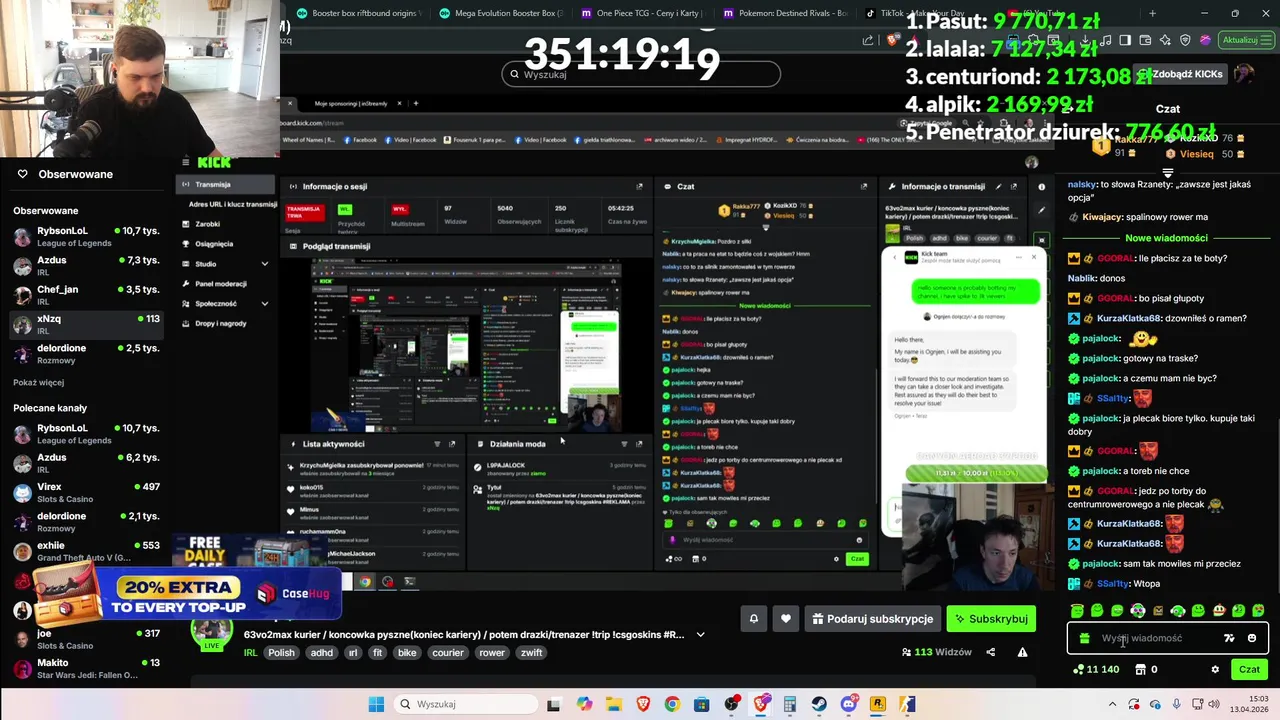
Task: Open Calculator from the taskbar
Action: (x=790, y=704)
